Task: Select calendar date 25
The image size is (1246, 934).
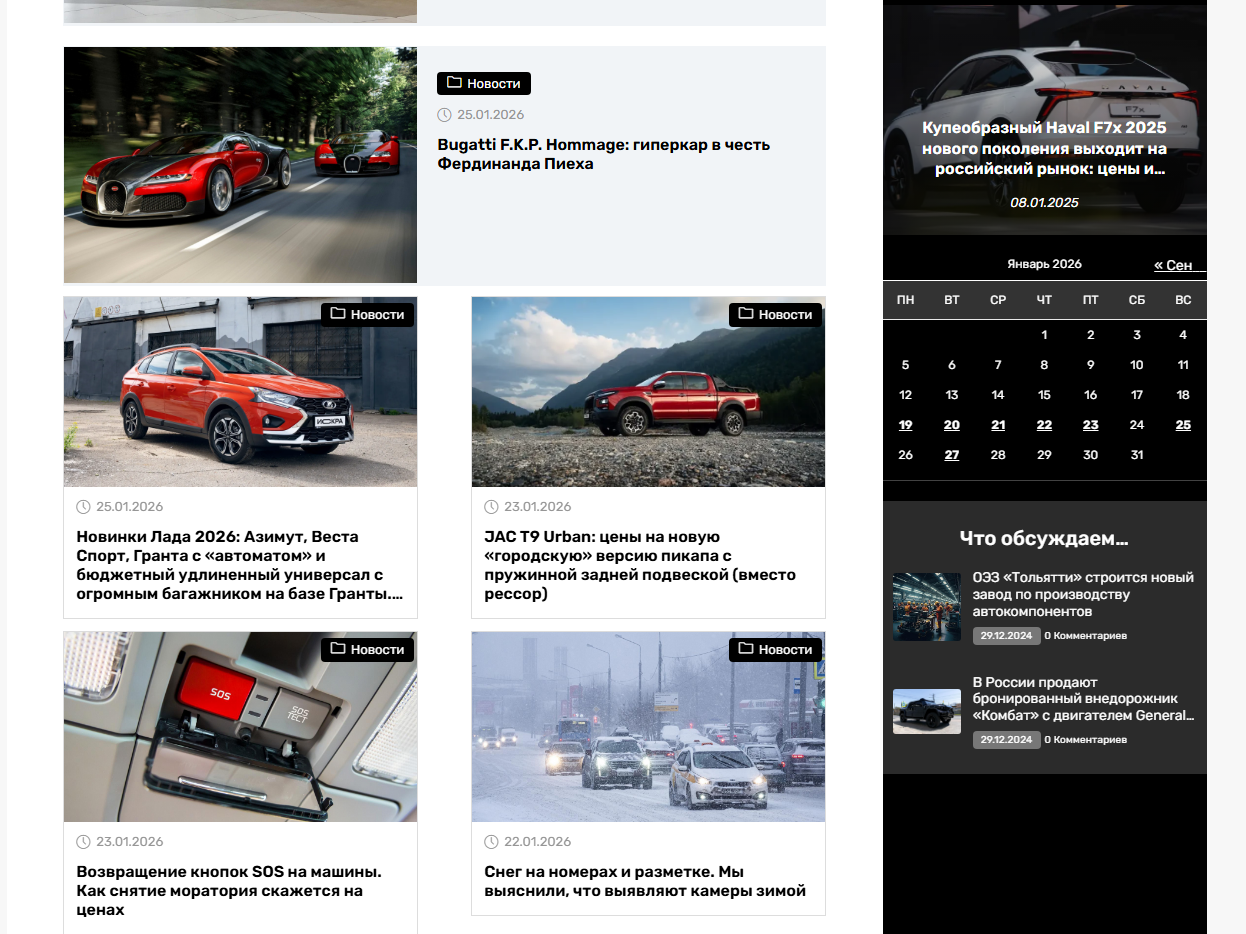Action: (x=1183, y=425)
